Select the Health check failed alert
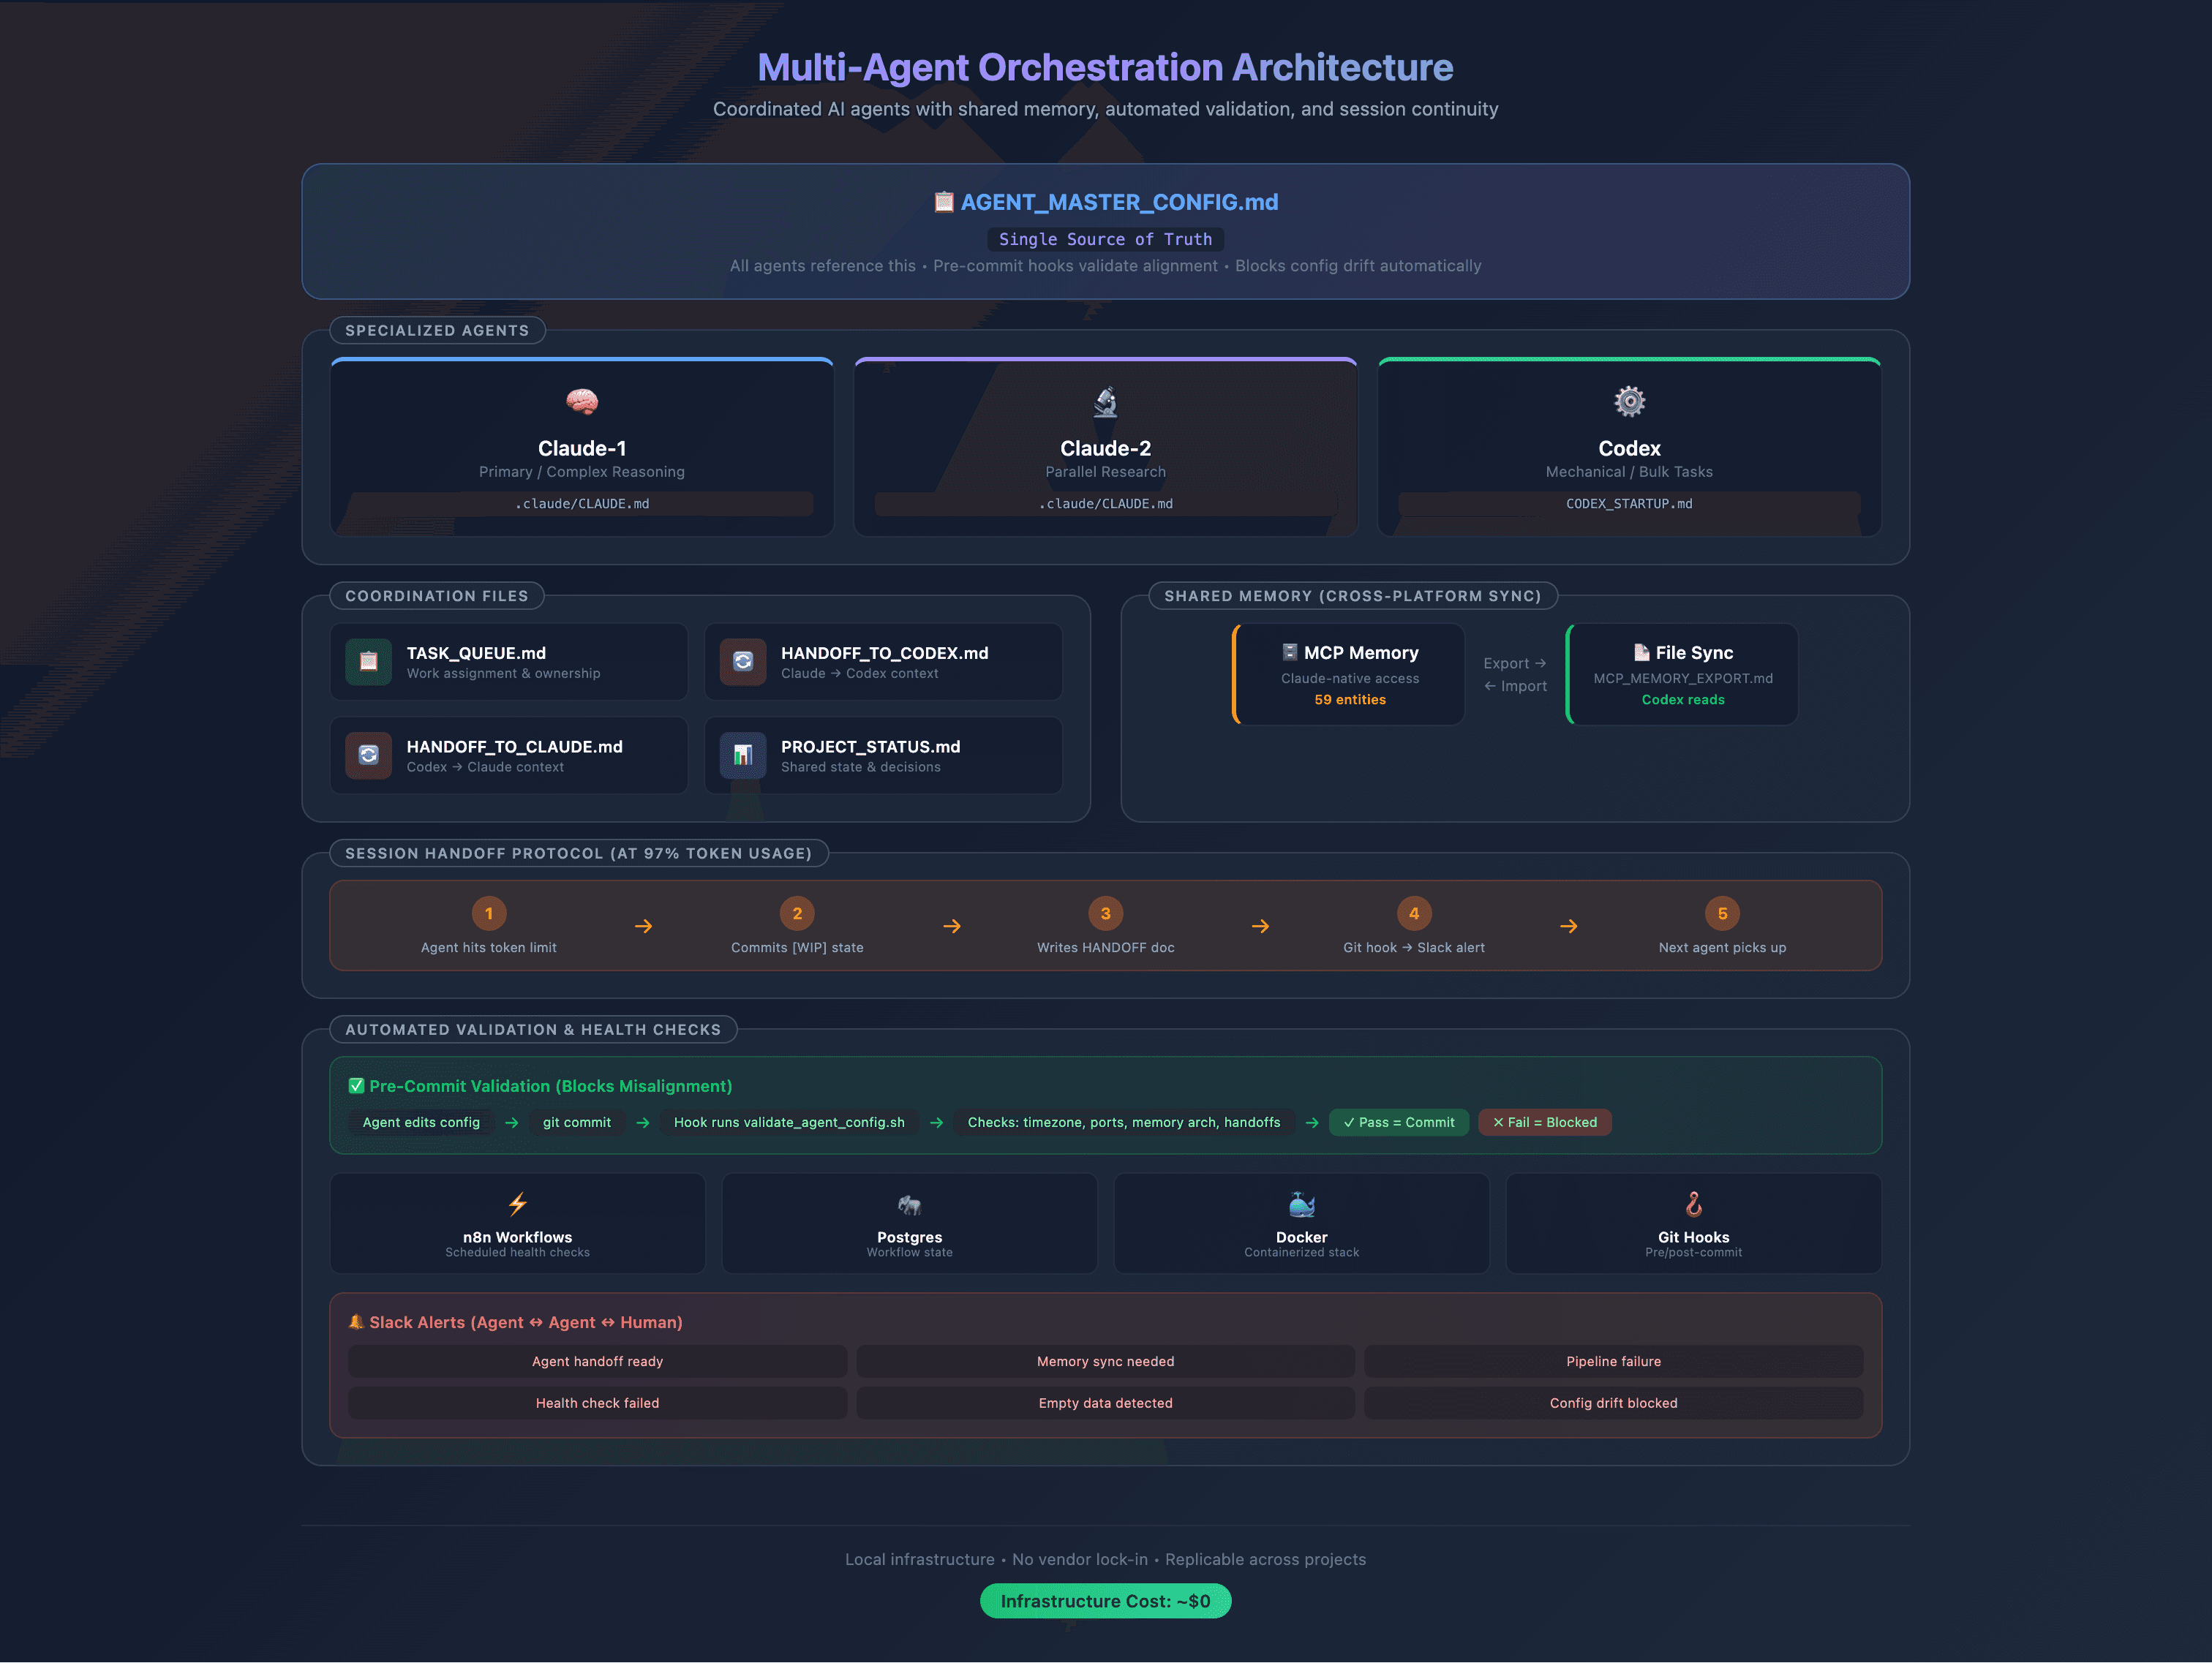The image size is (2212, 1663). tap(597, 1403)
